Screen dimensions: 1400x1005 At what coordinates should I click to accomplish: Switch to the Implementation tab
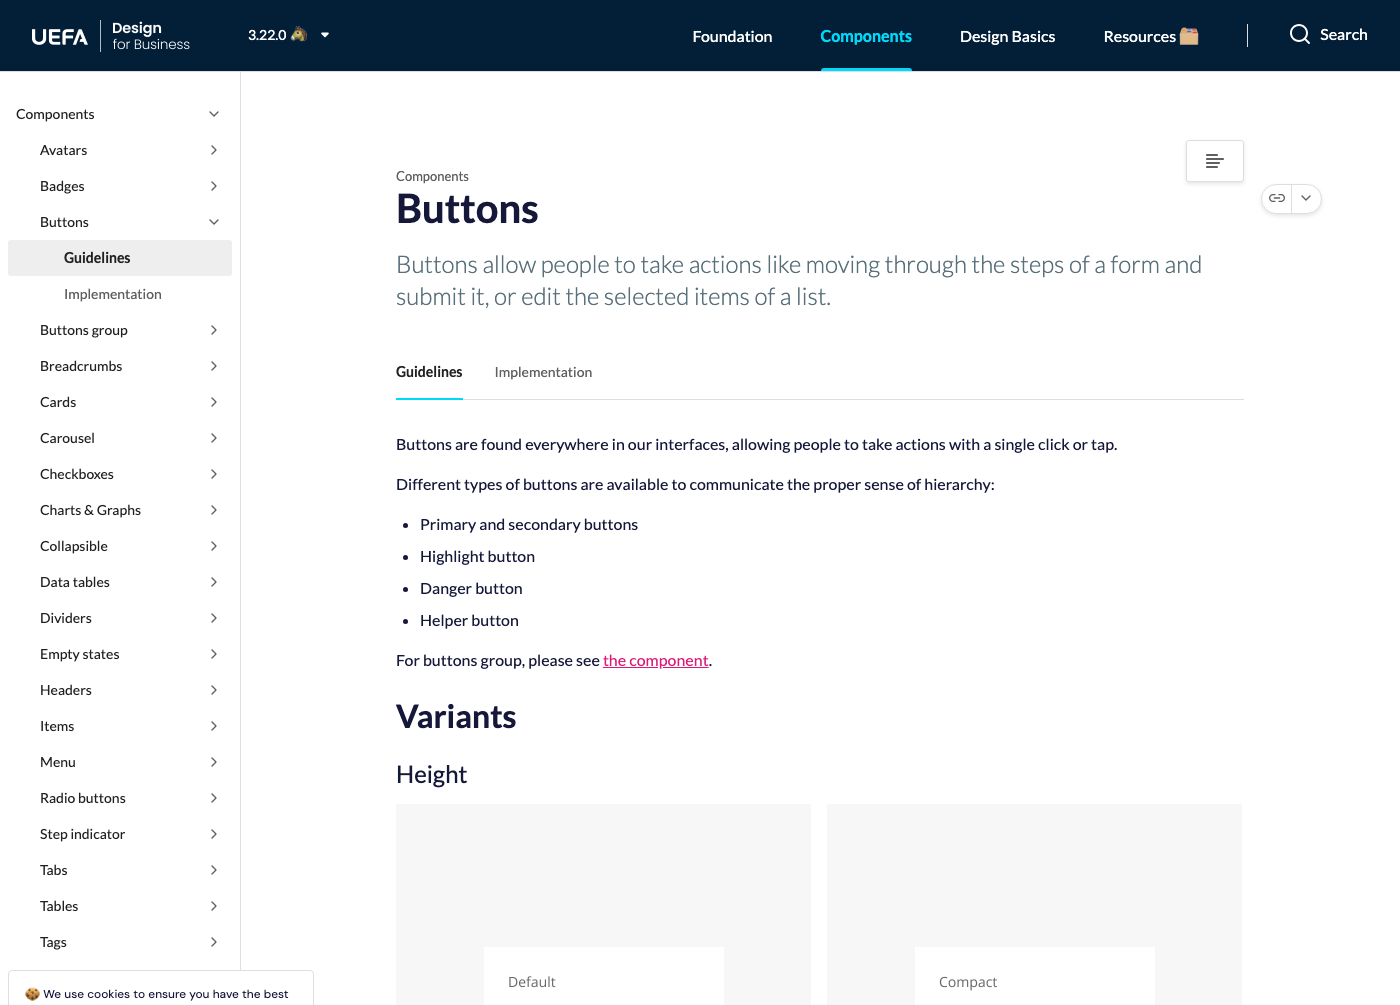543,372
